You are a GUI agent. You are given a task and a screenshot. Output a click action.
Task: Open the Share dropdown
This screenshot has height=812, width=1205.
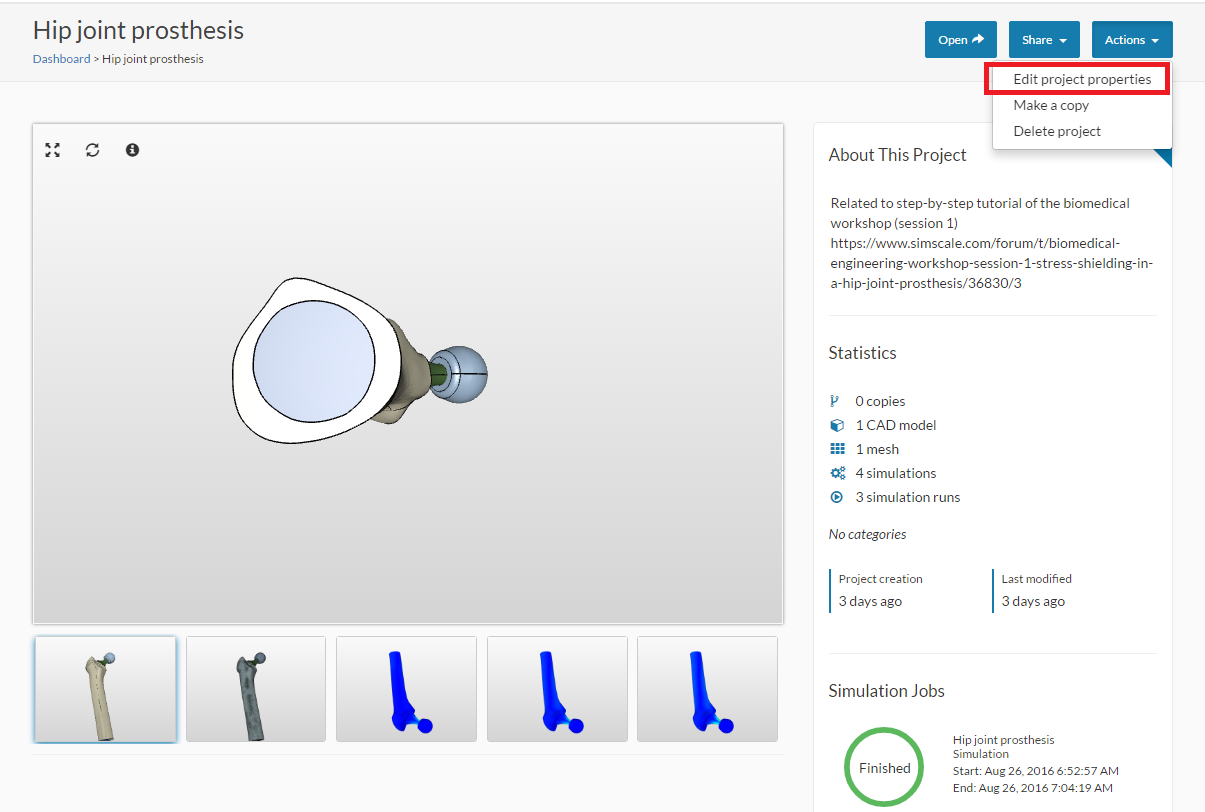click(x=1044, y=40)
